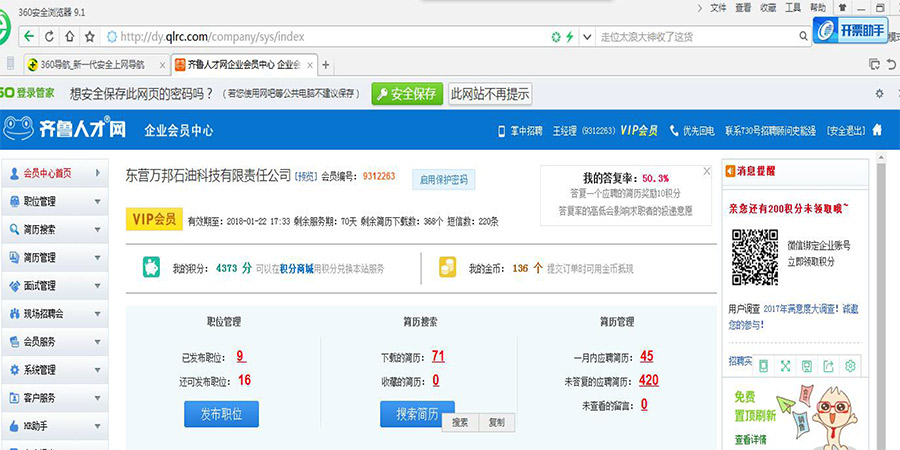
Task: Reload the page with the refresh icon
Action: (50, 37)
